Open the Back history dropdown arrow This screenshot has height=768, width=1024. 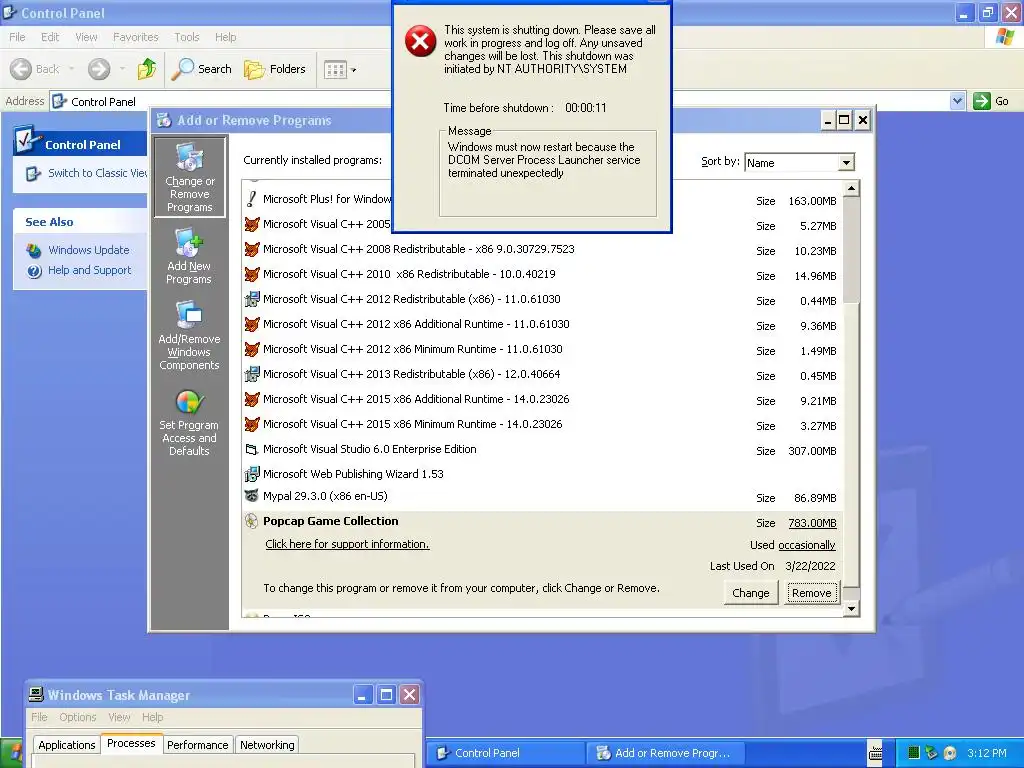(71, 69)
